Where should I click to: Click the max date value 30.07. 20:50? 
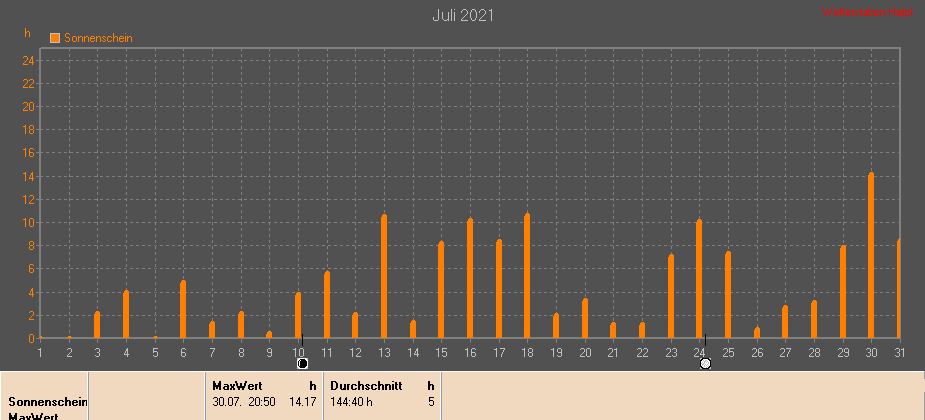coord(244,402)
